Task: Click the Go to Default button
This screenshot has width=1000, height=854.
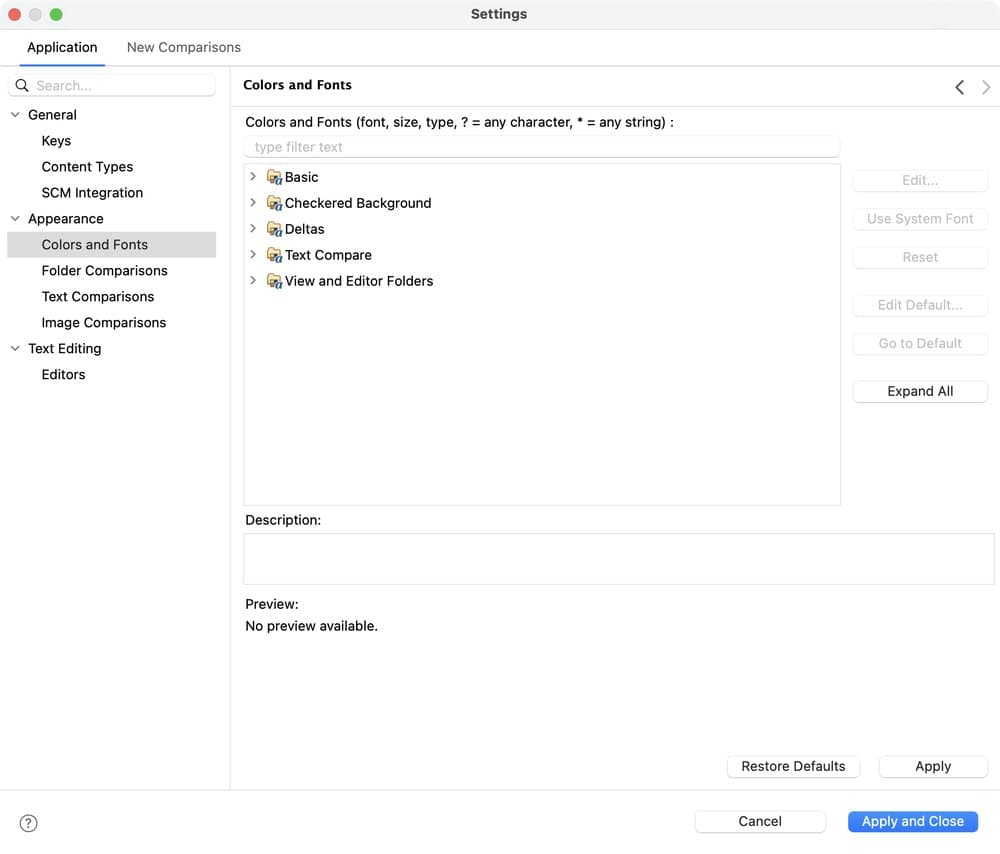Action: click(920, 343)
